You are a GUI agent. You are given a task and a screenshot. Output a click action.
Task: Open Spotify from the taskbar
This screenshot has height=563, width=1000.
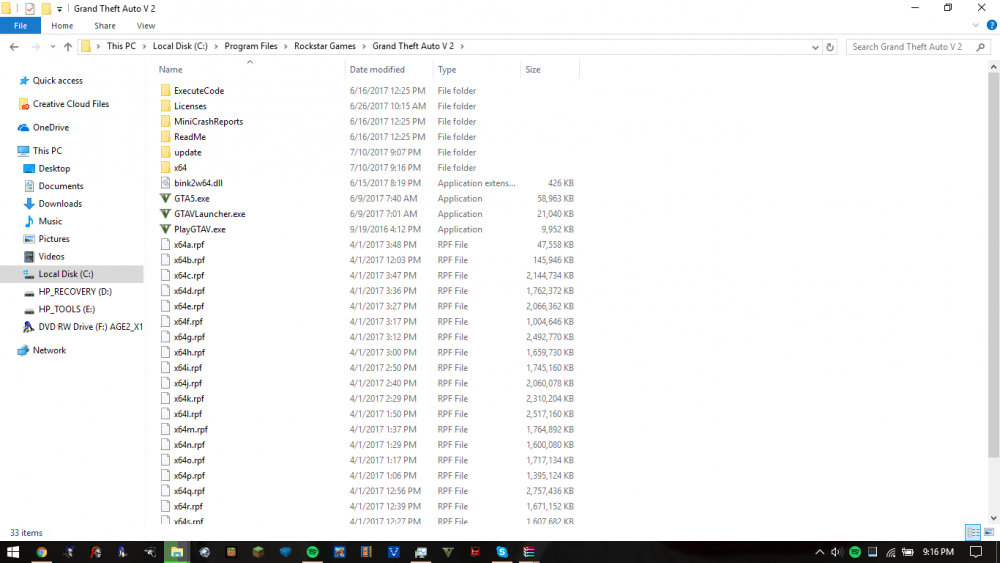(312, 552)
